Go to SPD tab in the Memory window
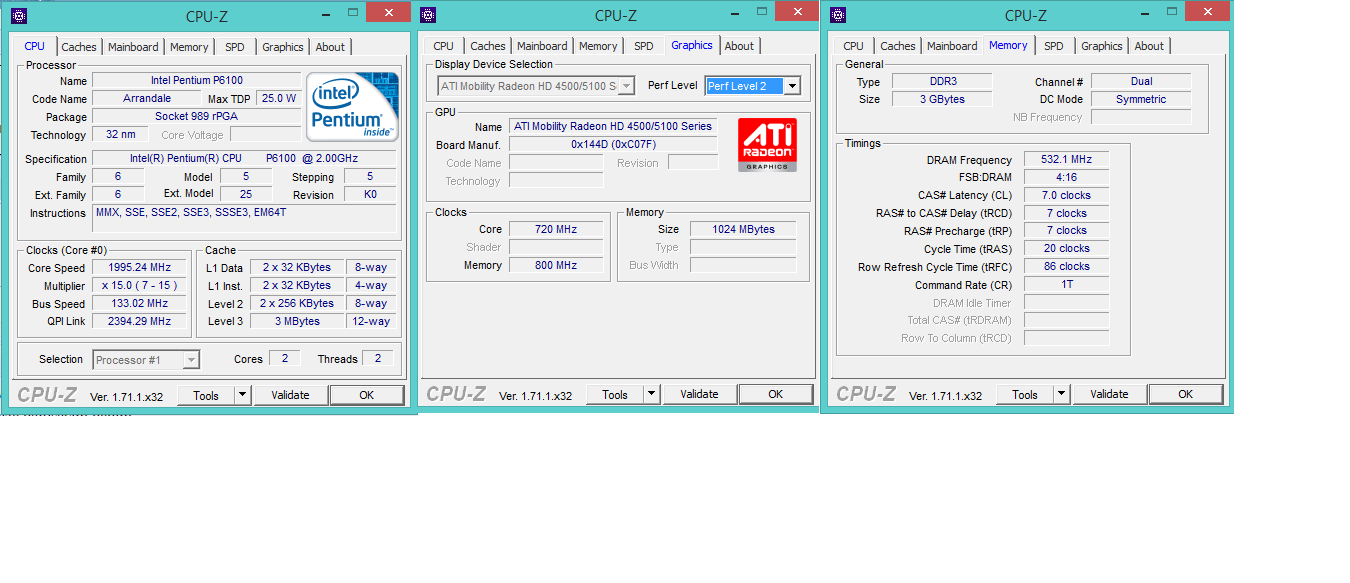This screenshot has width=1350, height=583. pyautogui.click(x=1054, y=46)
